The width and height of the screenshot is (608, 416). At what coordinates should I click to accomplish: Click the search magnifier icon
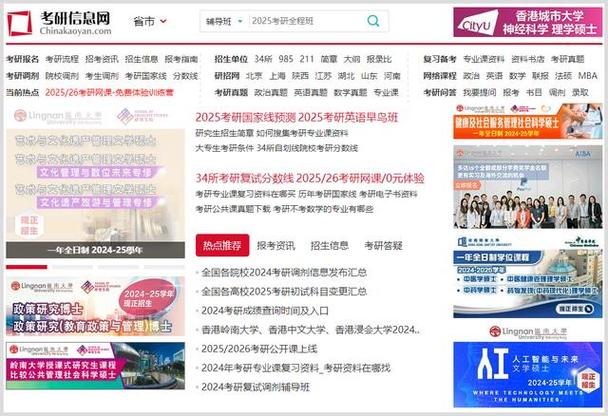[x=373, y=21]
